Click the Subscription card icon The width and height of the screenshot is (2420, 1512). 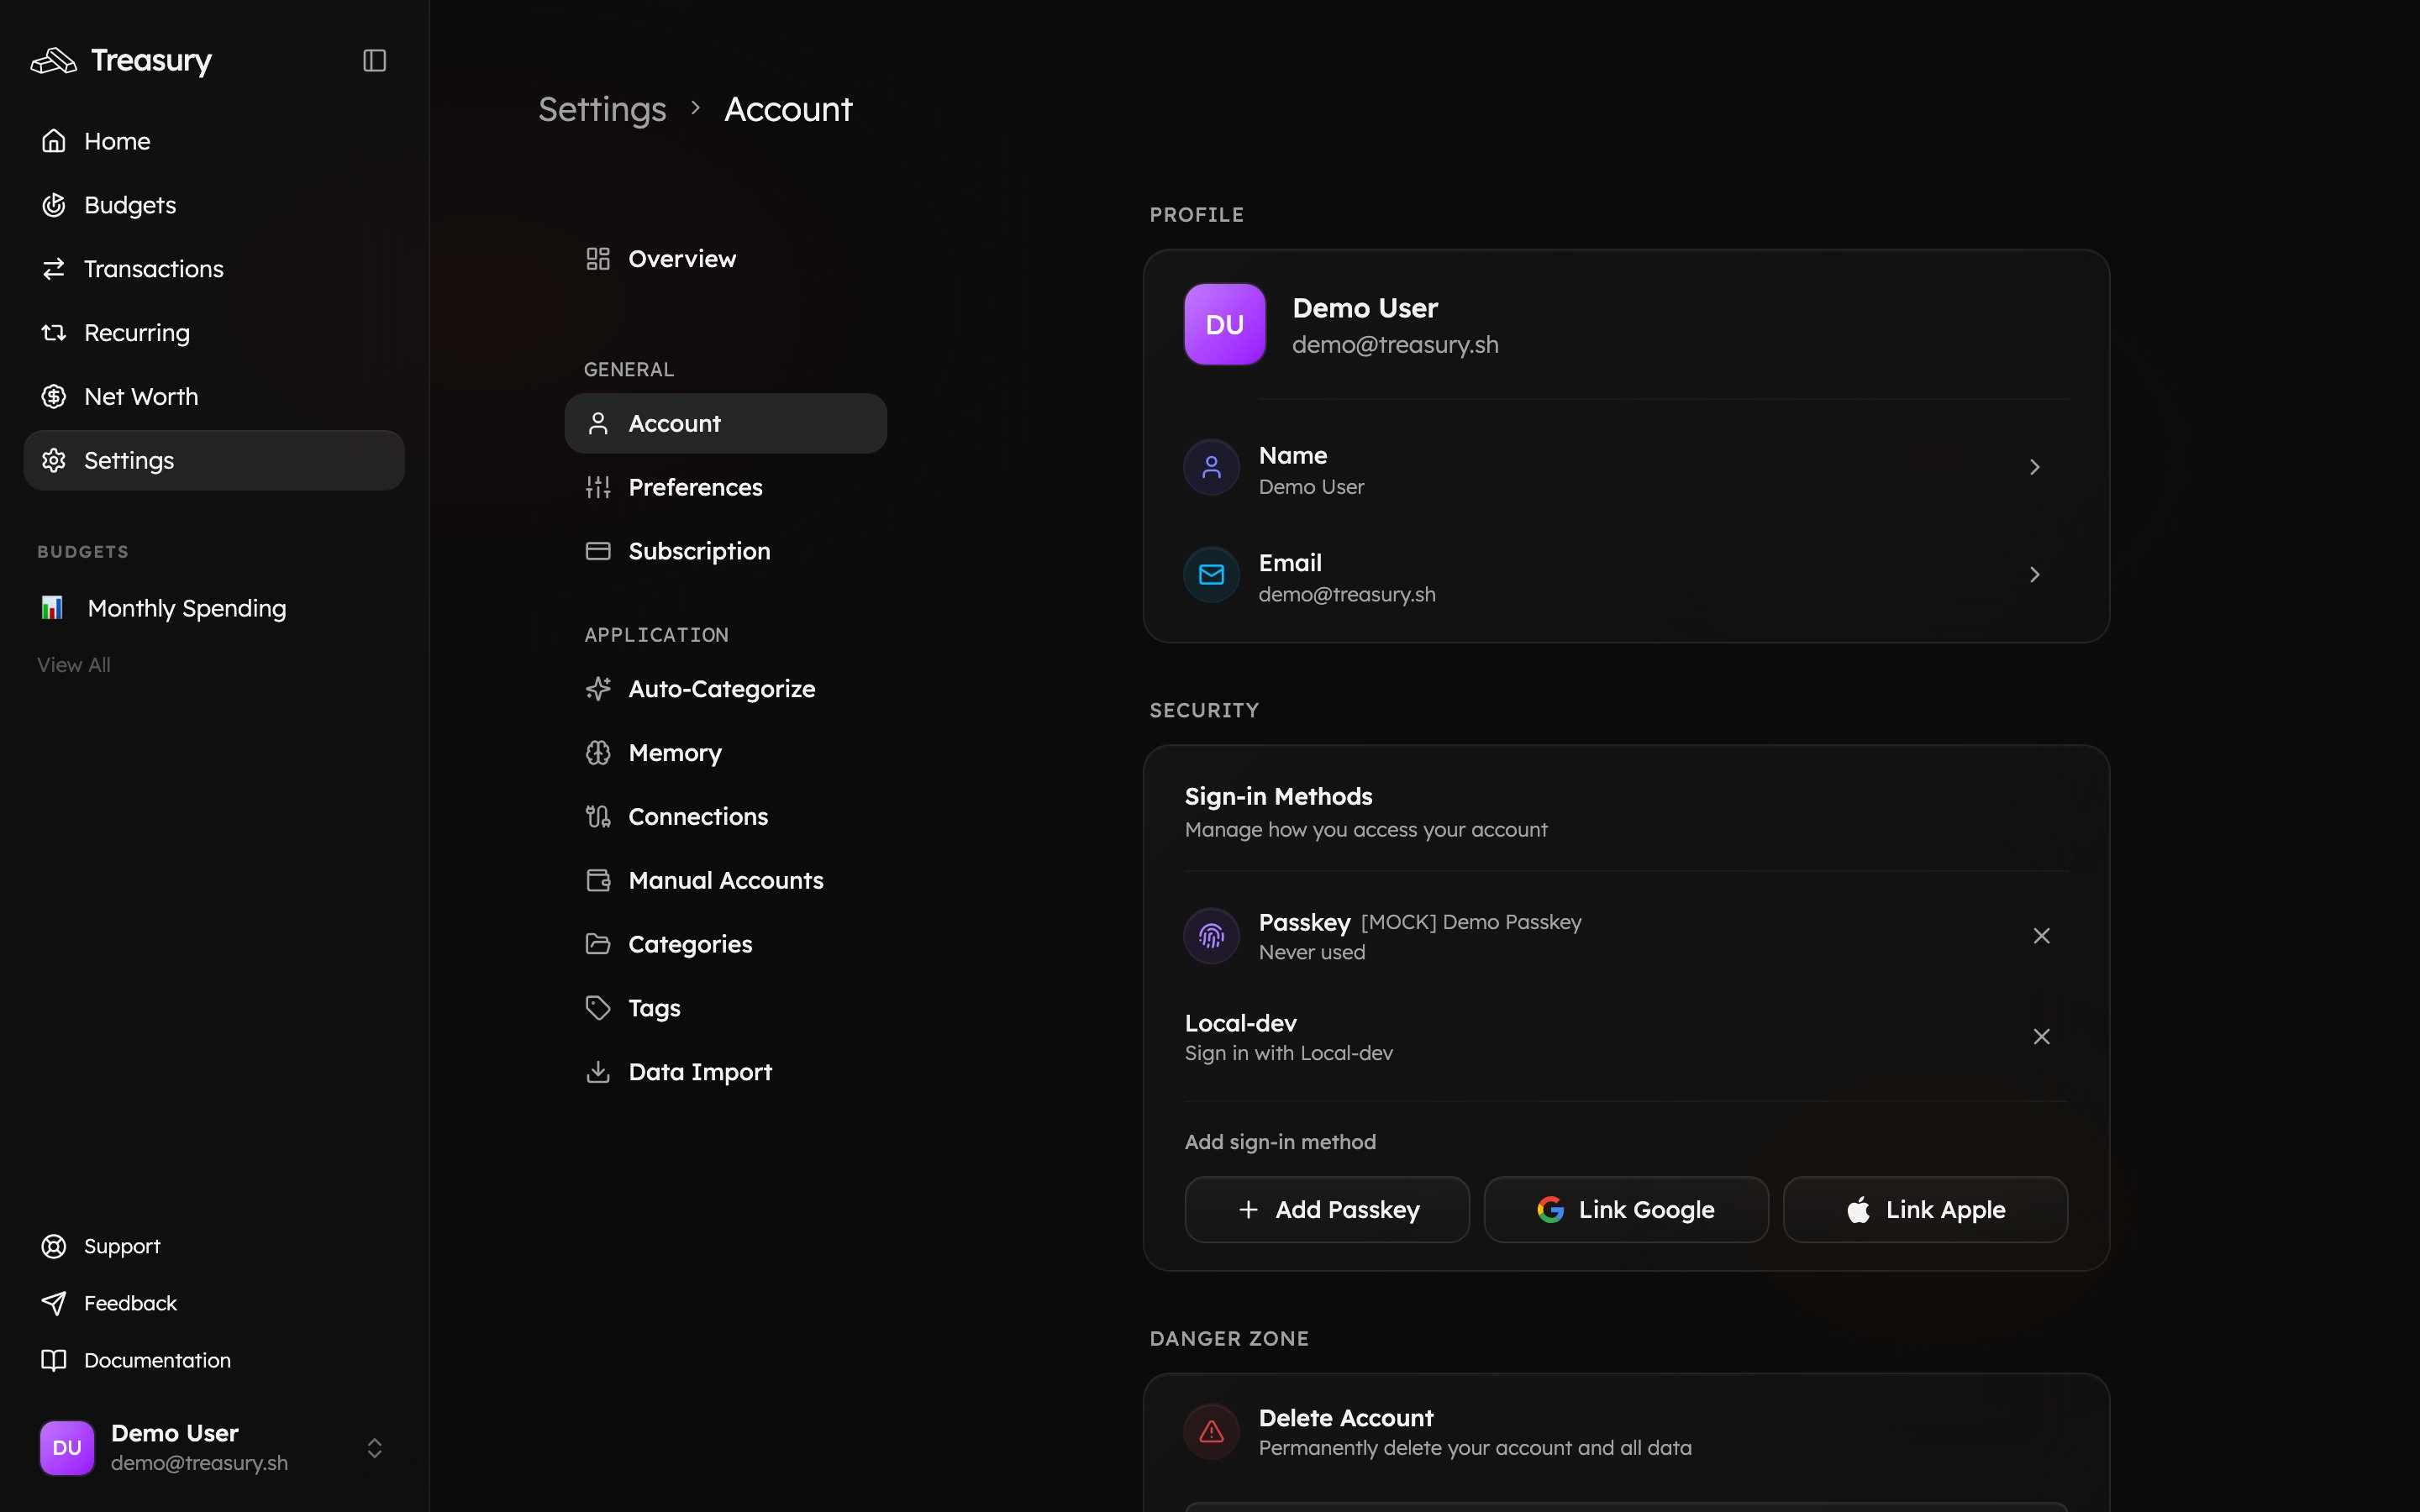pos(598,551)
